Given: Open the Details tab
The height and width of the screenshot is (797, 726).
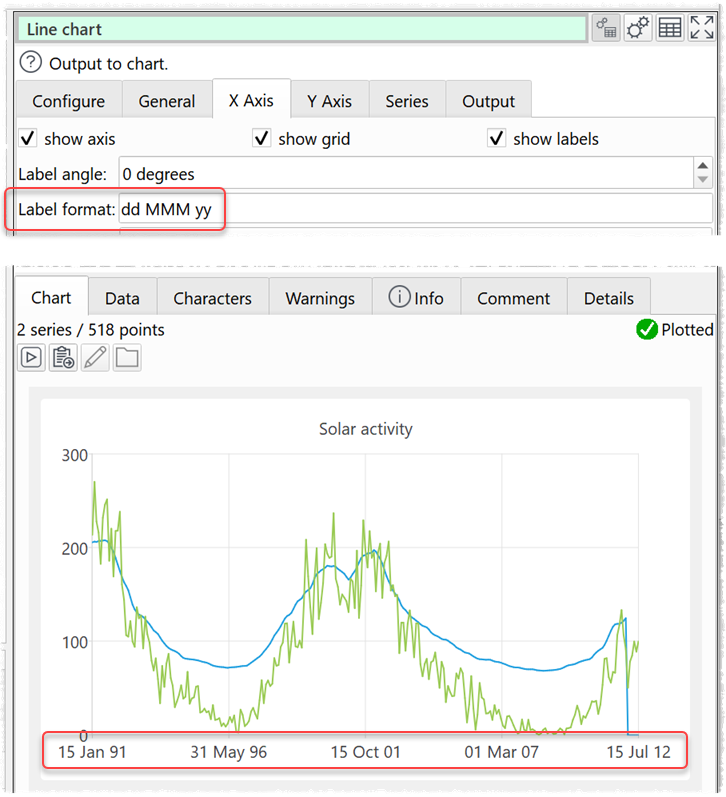Looking at the screenshot, I should [x=609, y=298].
